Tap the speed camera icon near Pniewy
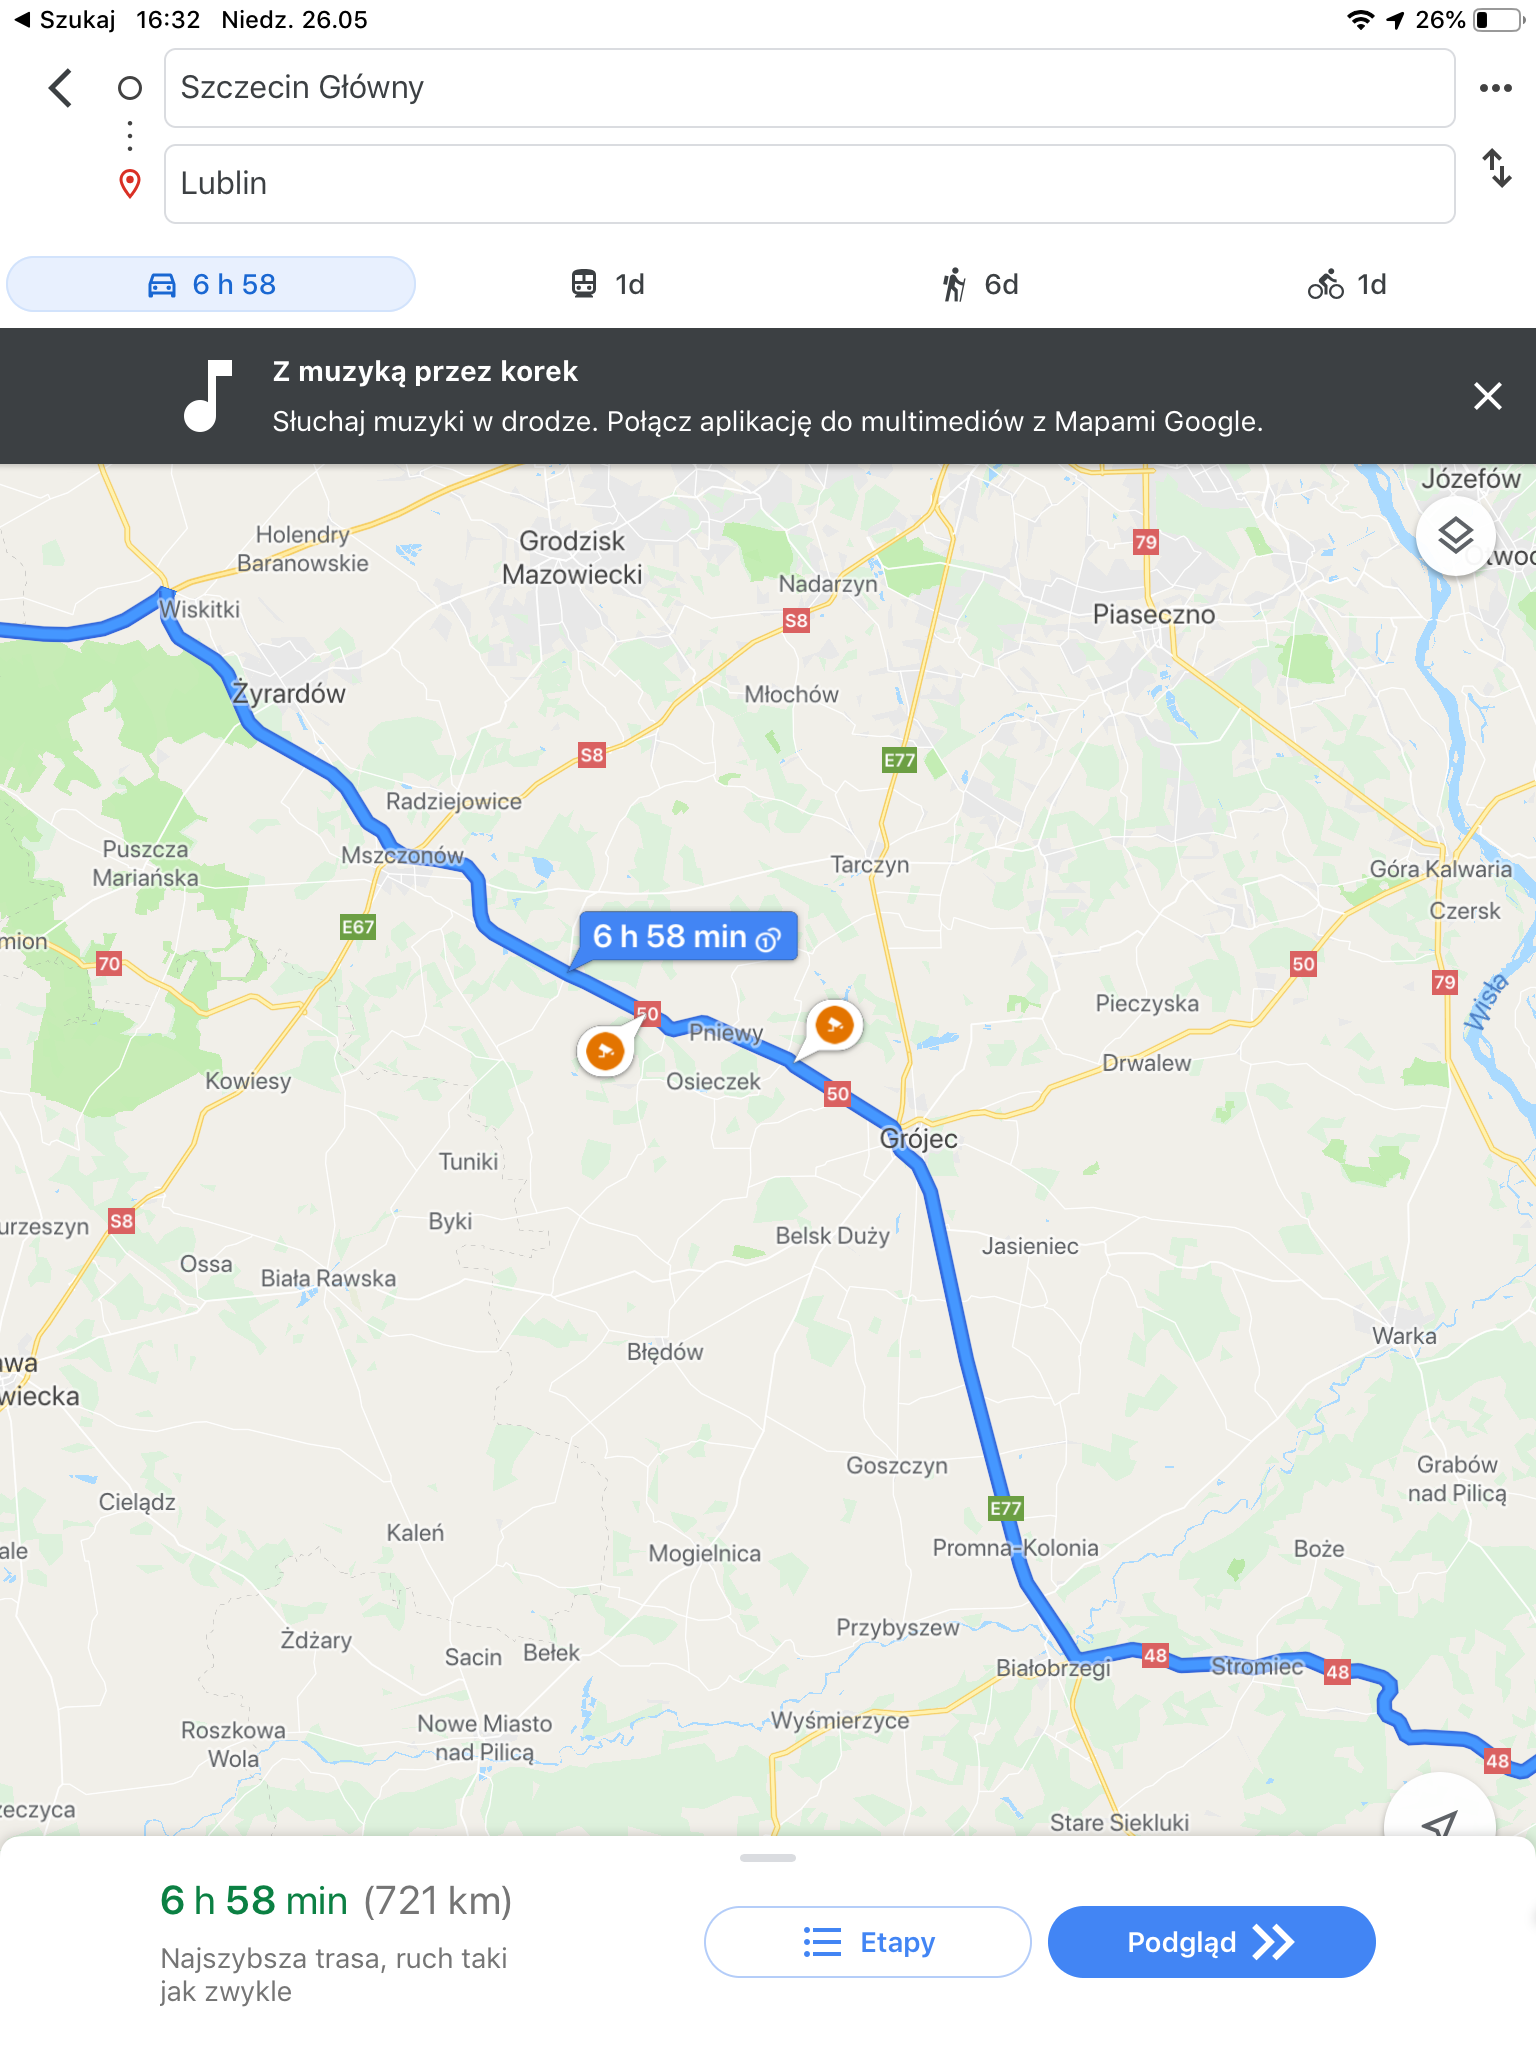This screenshot has height=2048, width=1536. 834,1025
